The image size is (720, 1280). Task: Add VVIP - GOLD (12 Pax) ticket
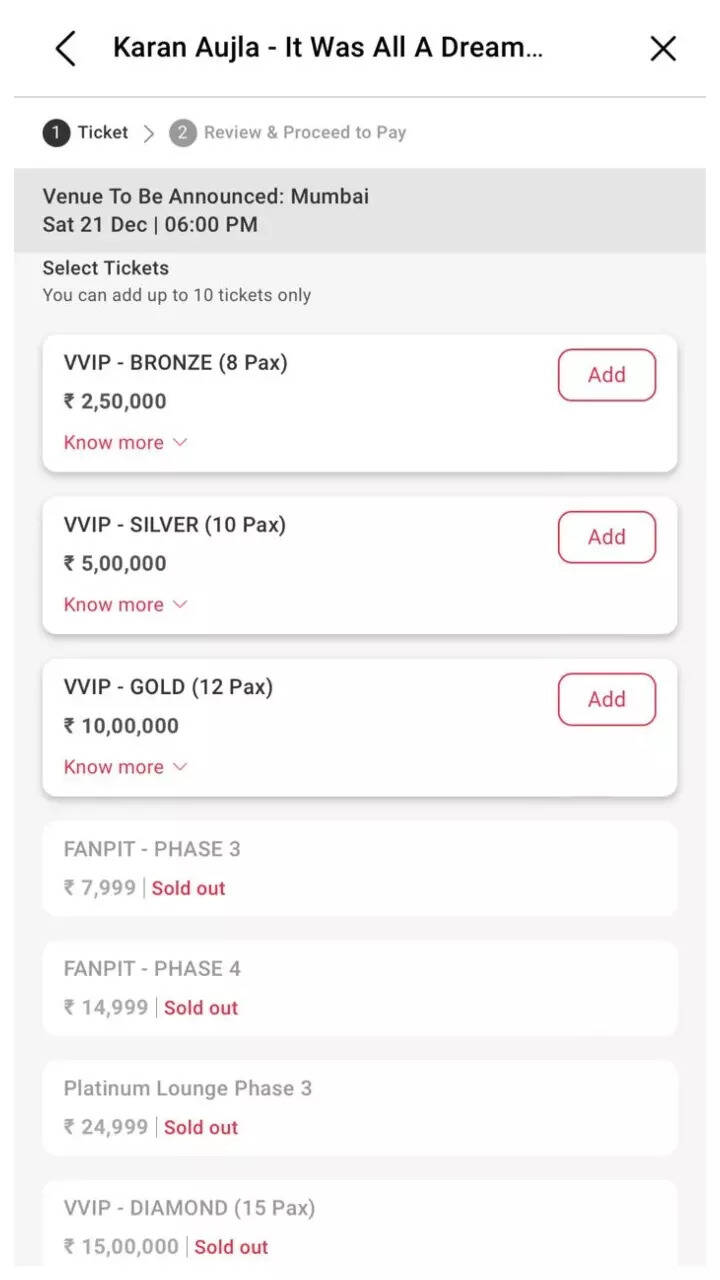tap(606, 699)
